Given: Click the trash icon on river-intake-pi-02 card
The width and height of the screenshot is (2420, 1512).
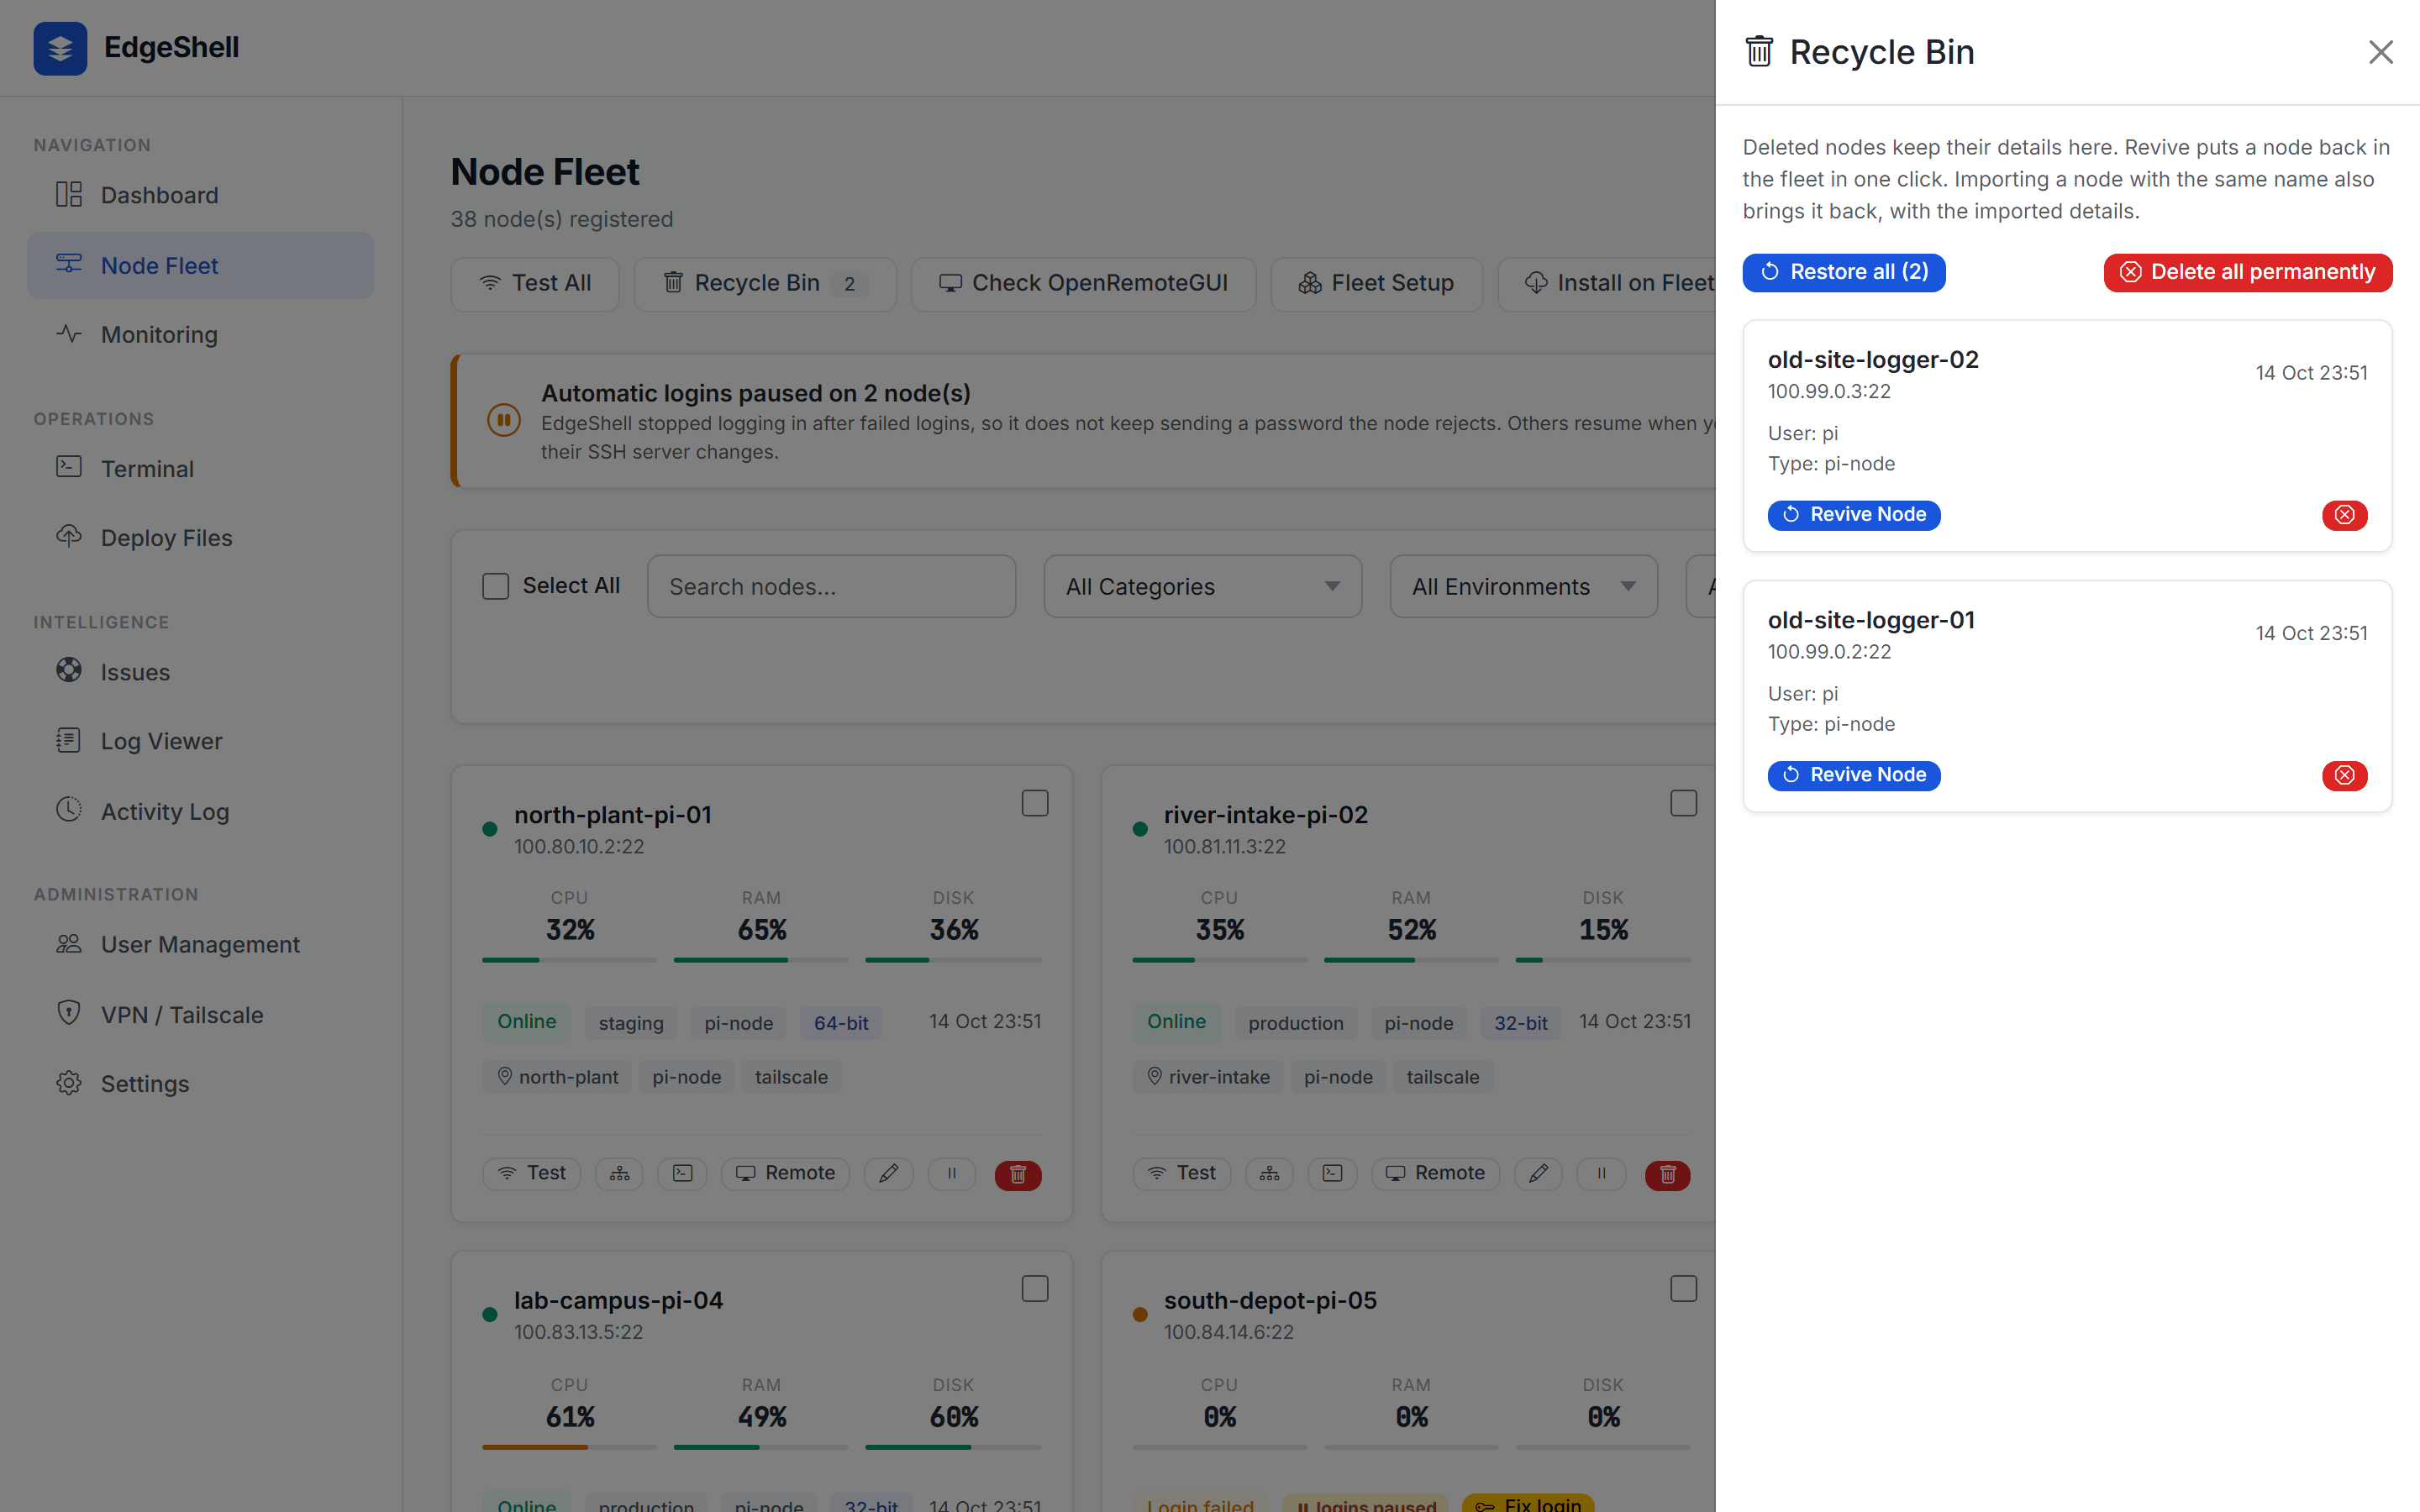Looking at the screenshot, I should [1667, 1174].
